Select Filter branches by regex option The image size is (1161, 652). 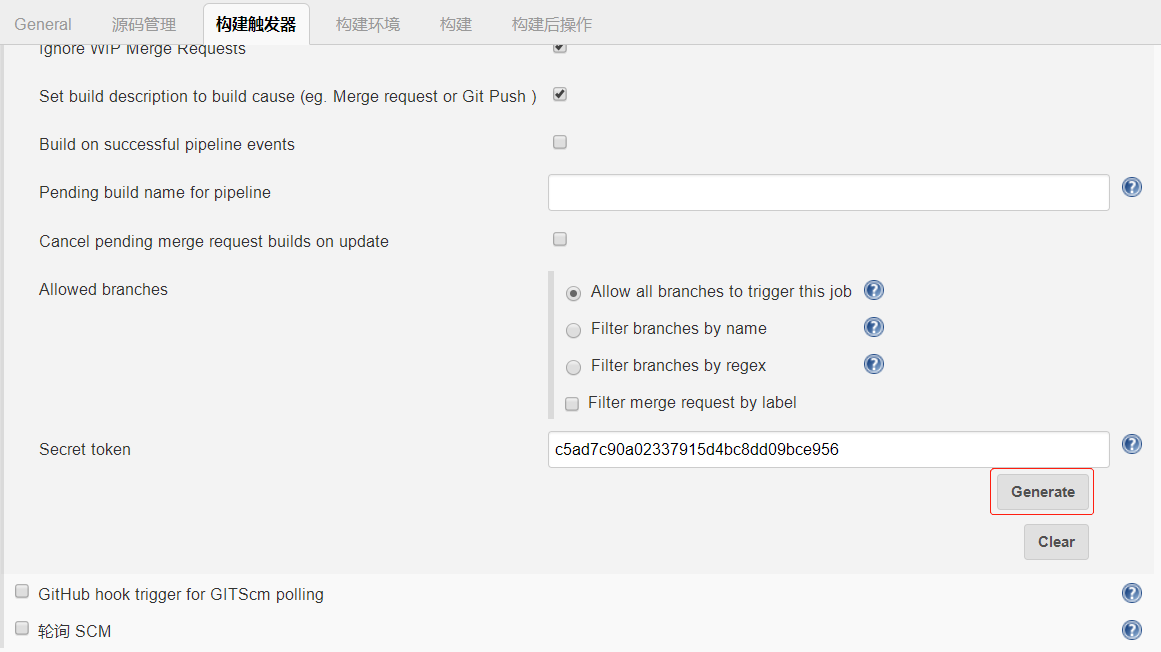573,367
